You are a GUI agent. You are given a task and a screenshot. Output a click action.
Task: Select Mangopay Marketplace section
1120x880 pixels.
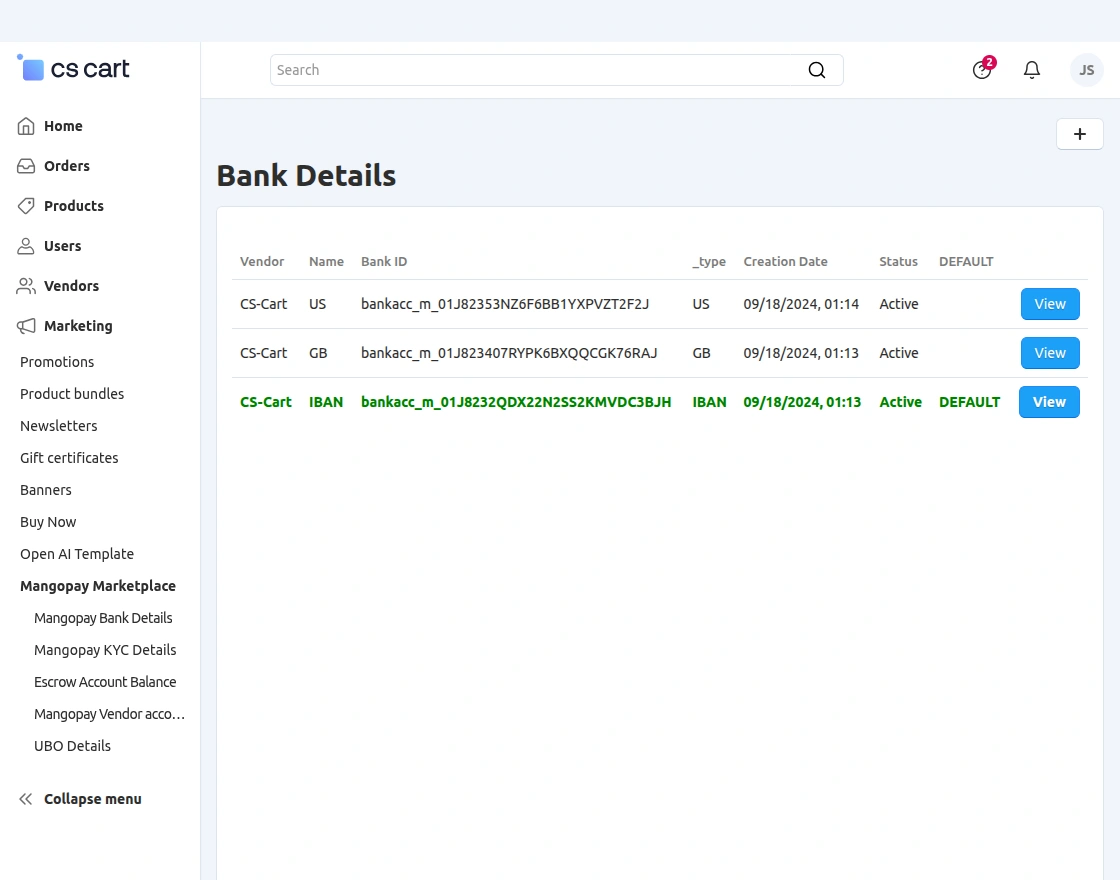point(98,586)
